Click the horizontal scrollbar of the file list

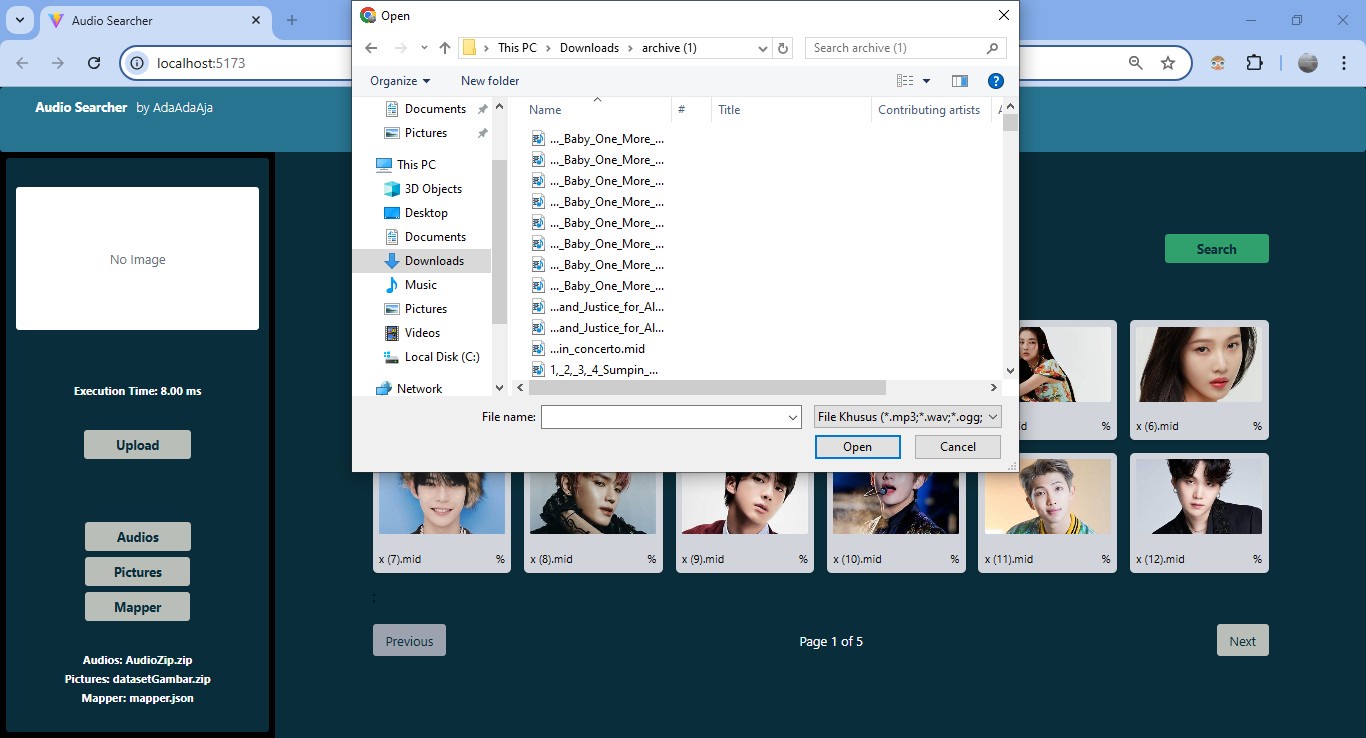(x=706, y=387)
